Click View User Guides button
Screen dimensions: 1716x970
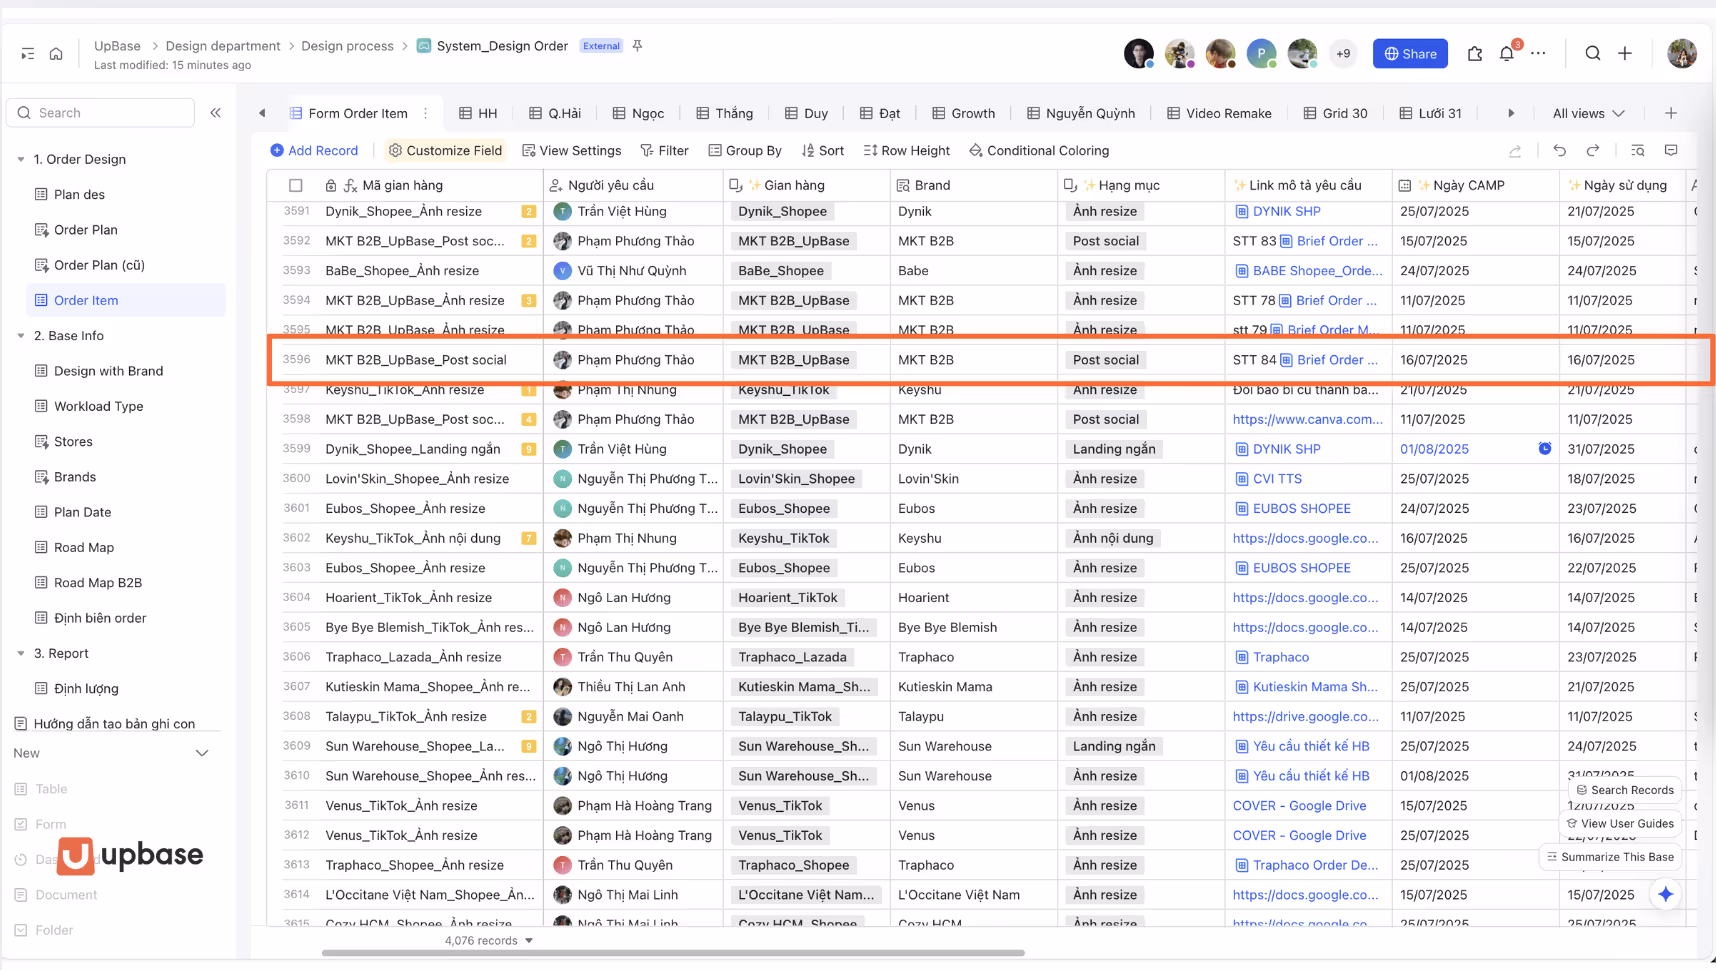coord(1620,824)
